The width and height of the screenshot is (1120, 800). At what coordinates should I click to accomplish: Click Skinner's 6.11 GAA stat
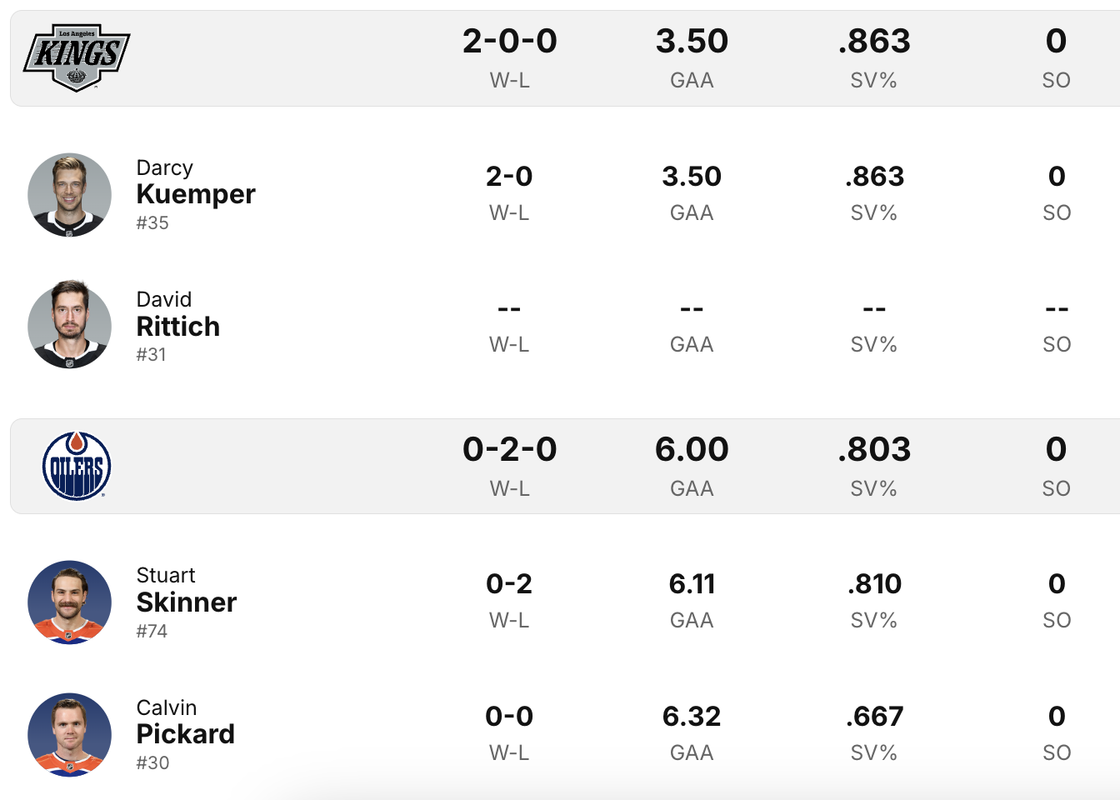692,584
